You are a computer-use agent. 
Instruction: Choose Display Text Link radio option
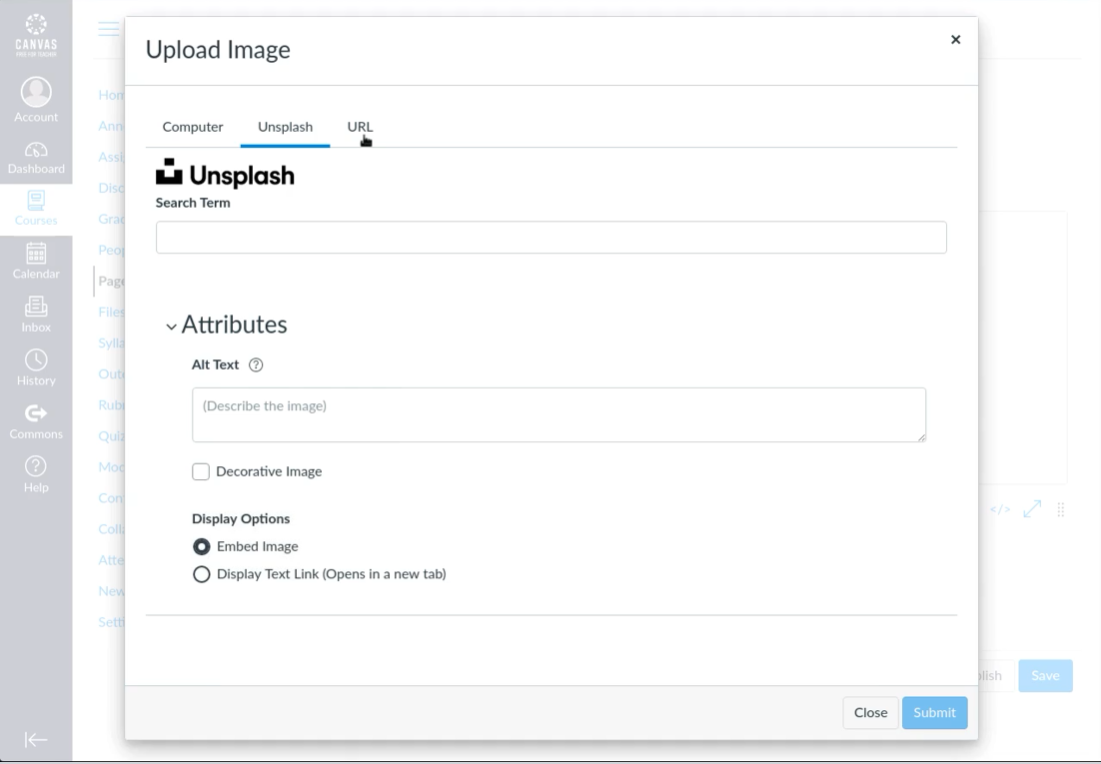pyautogui.click(x=201, y=575)
